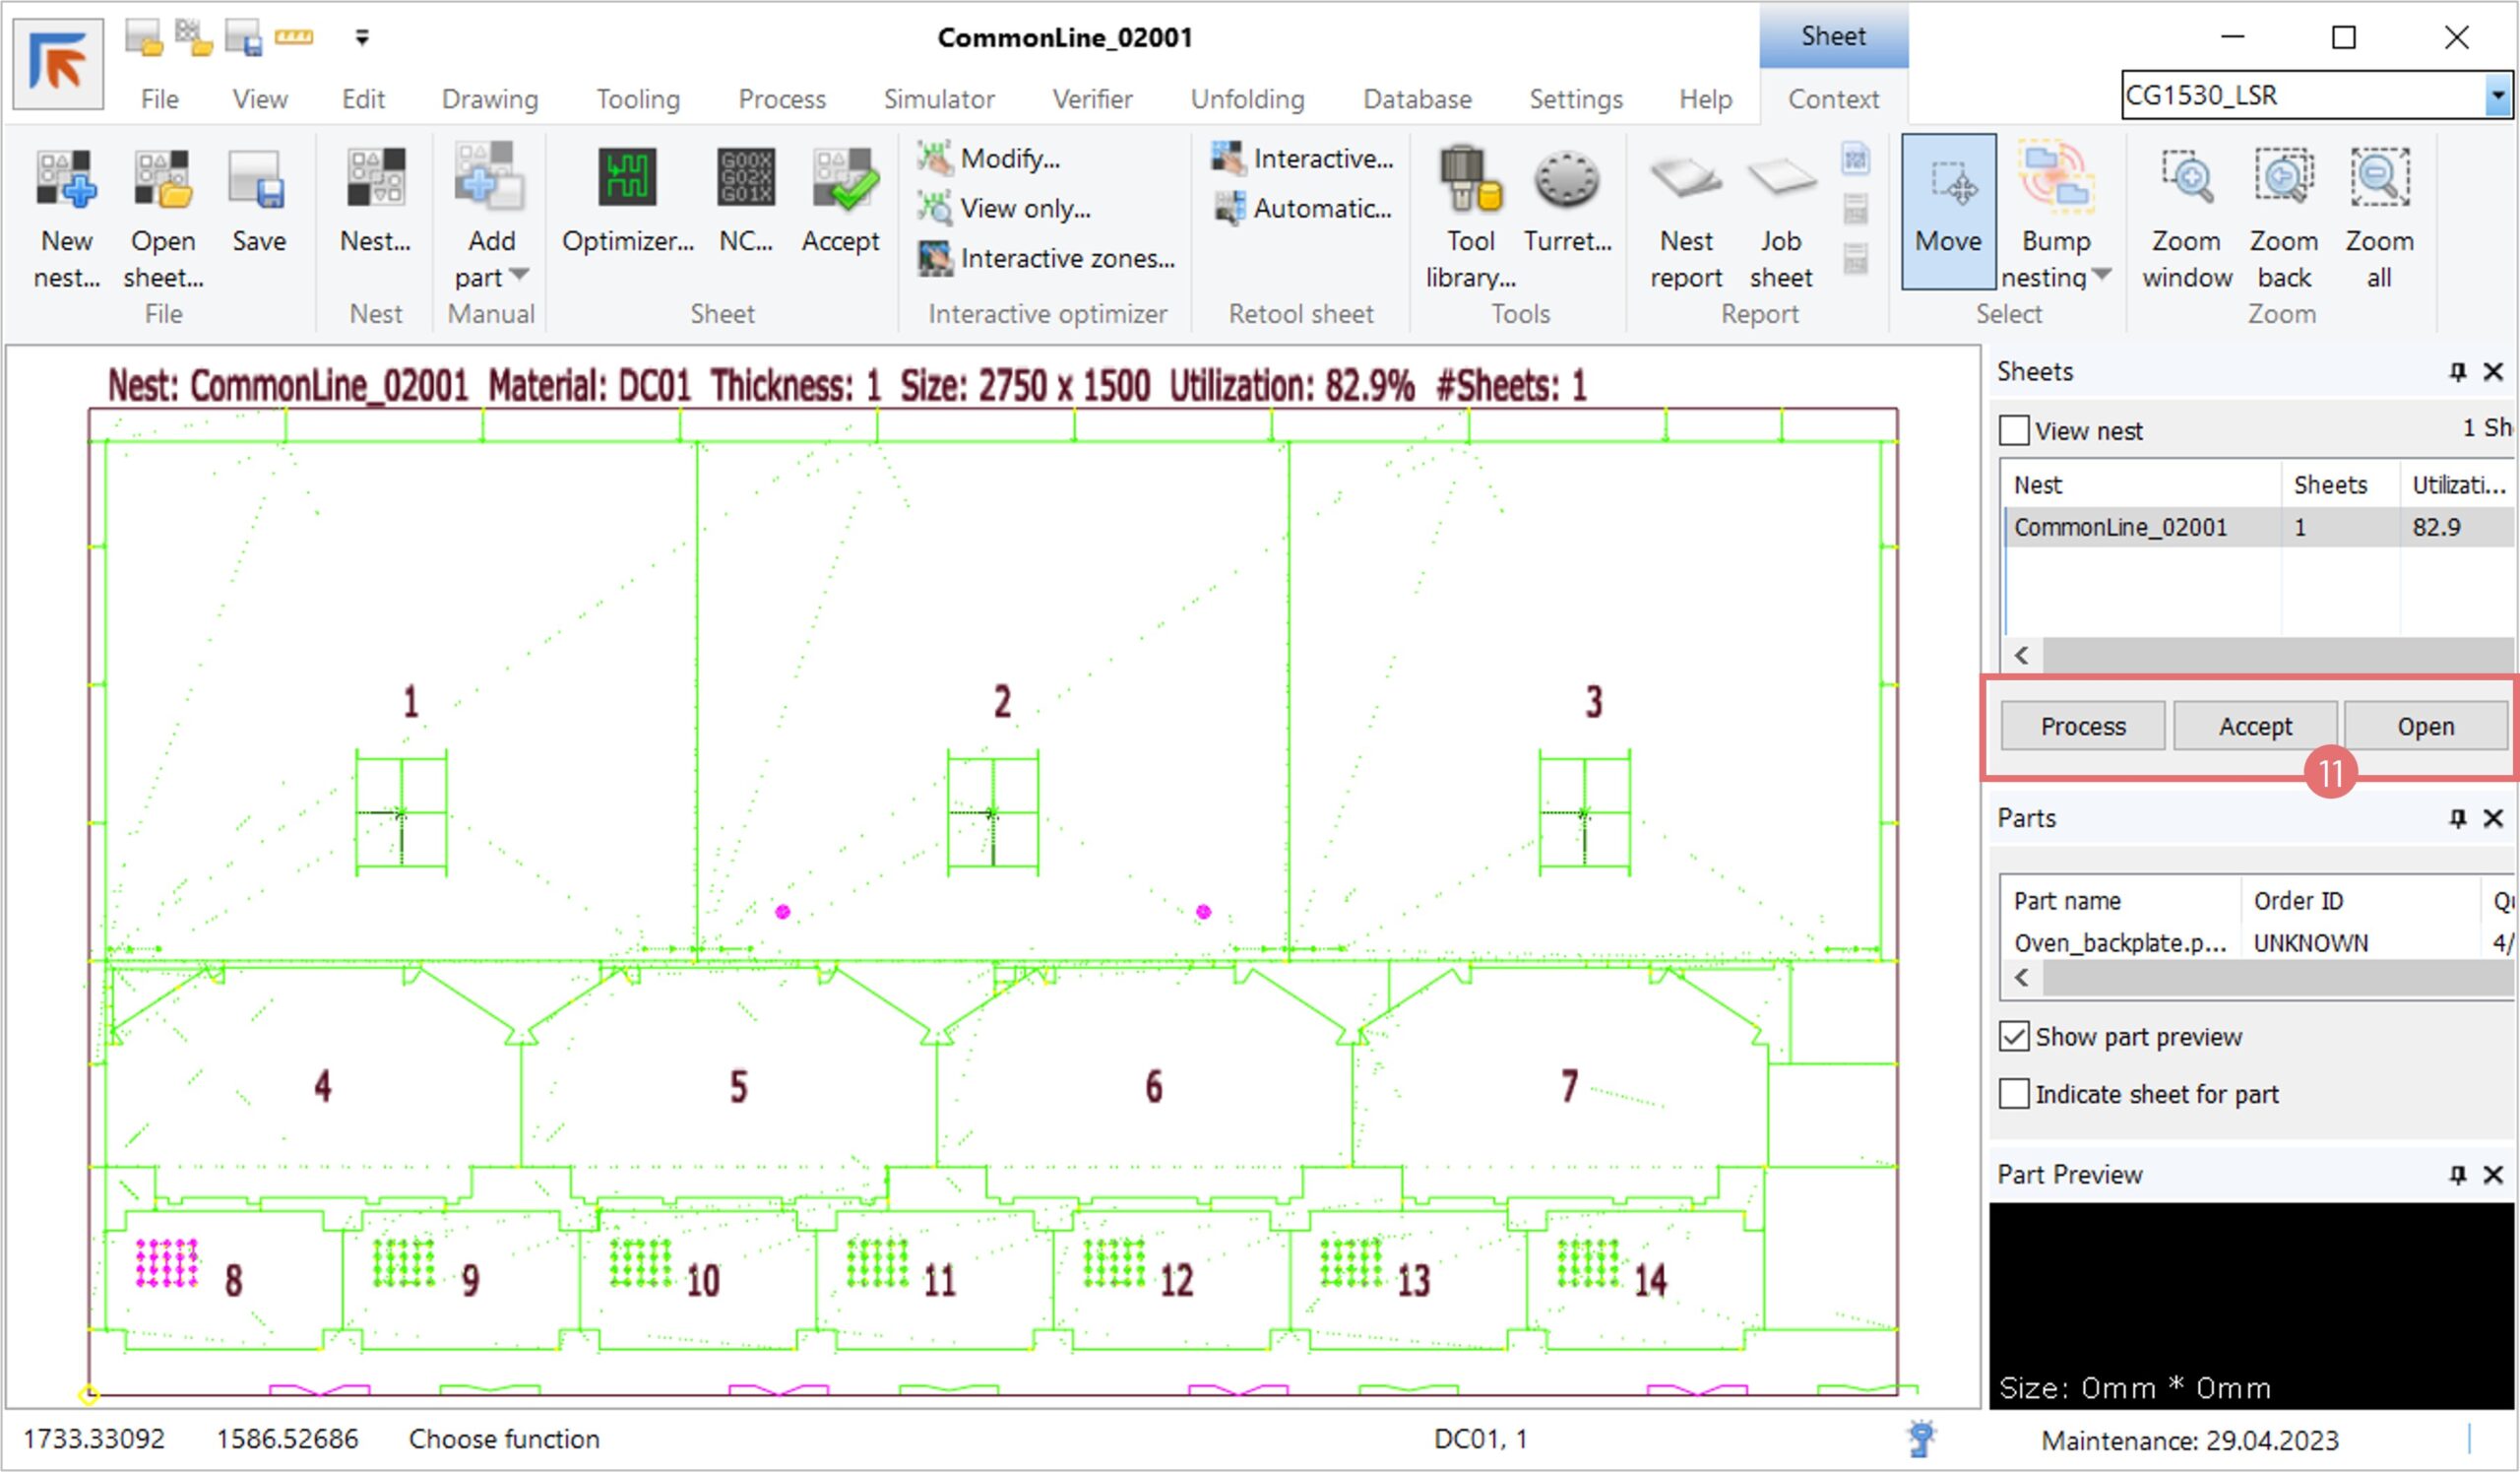Uncheck Show part preview
Image resolution: width=2520 pixels, height=1472 pixels.
2014,1037
